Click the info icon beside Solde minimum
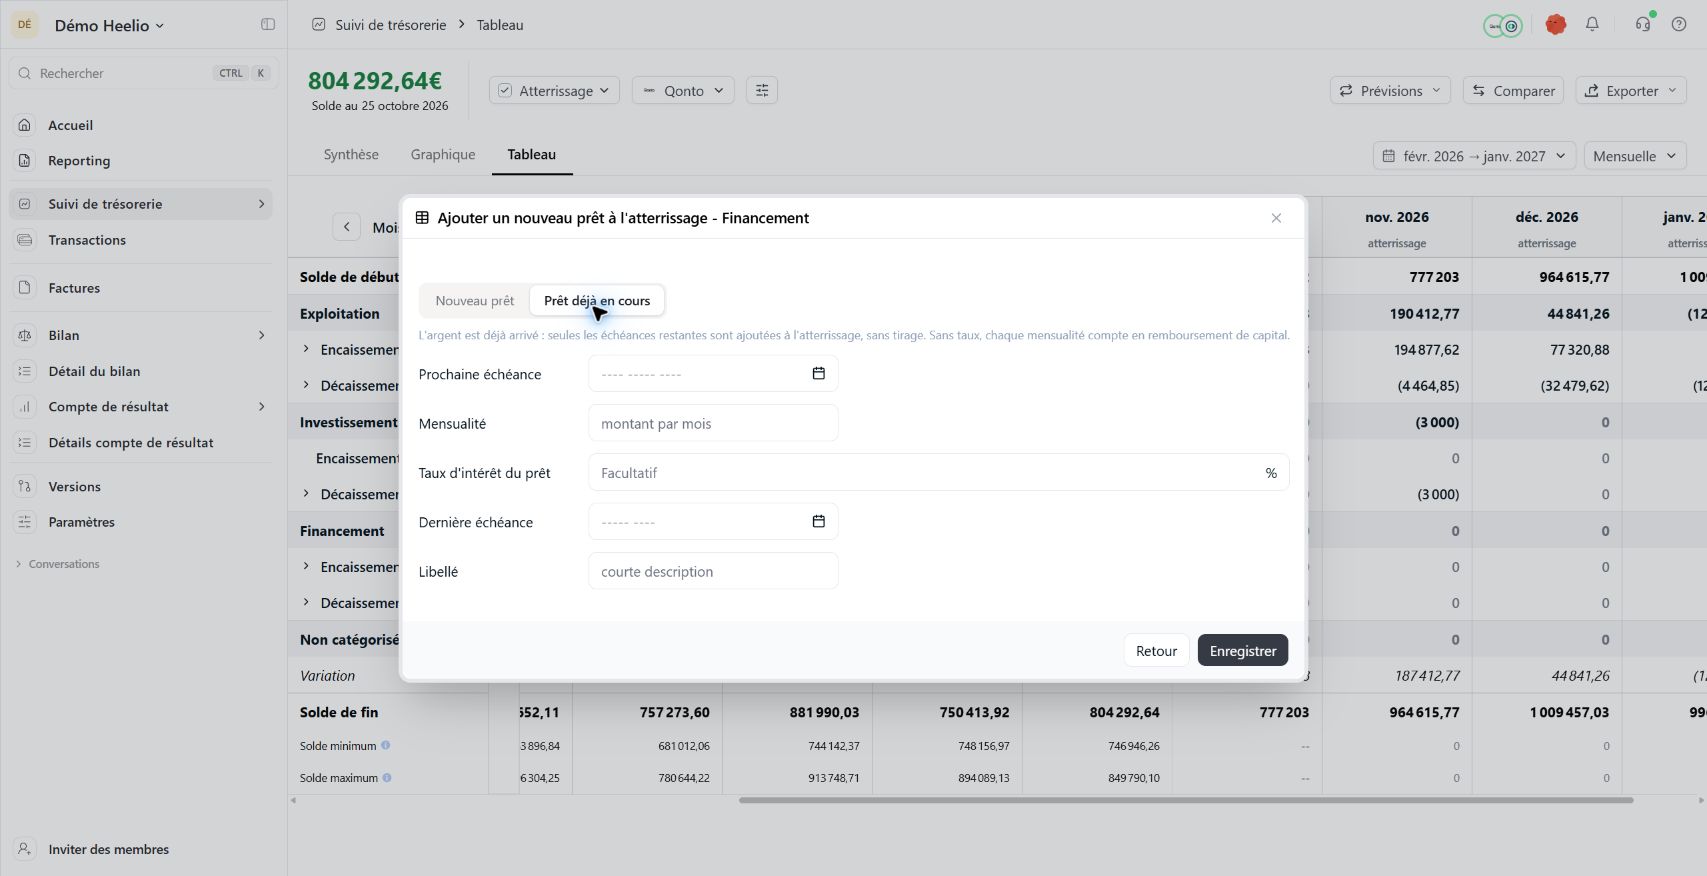Image resolution: width=1707 pixels, height=876 pixels. click(x=385, y=746)
